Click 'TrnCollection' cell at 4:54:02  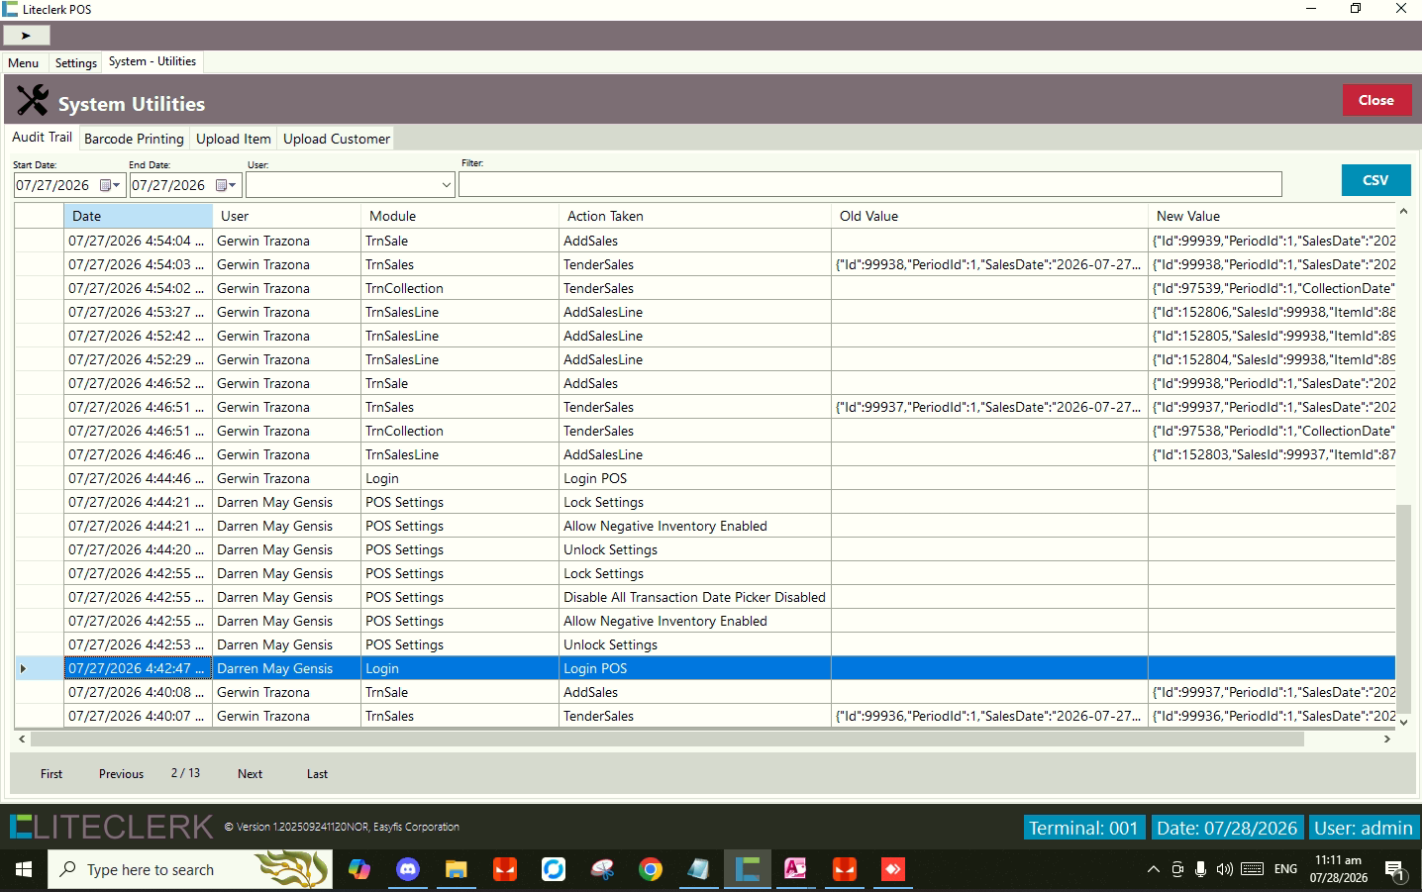459,288
